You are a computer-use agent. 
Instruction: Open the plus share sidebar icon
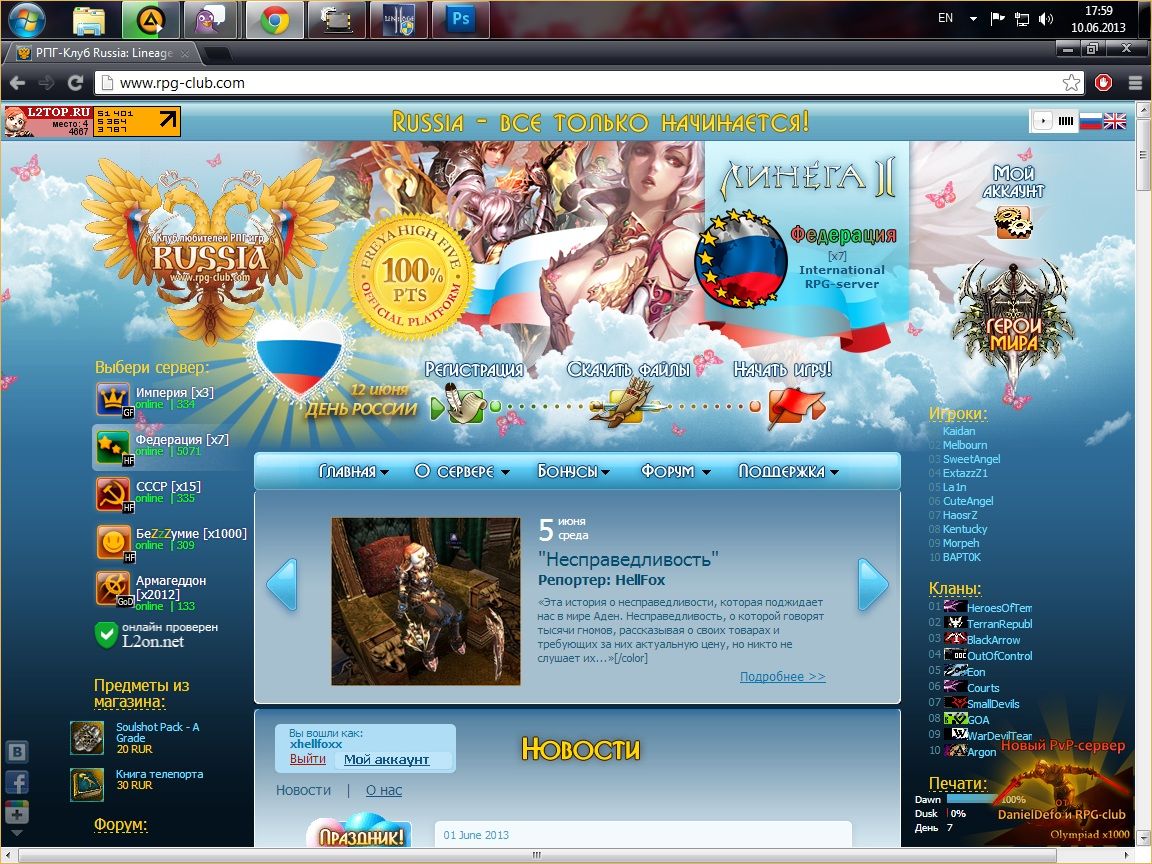17,812
